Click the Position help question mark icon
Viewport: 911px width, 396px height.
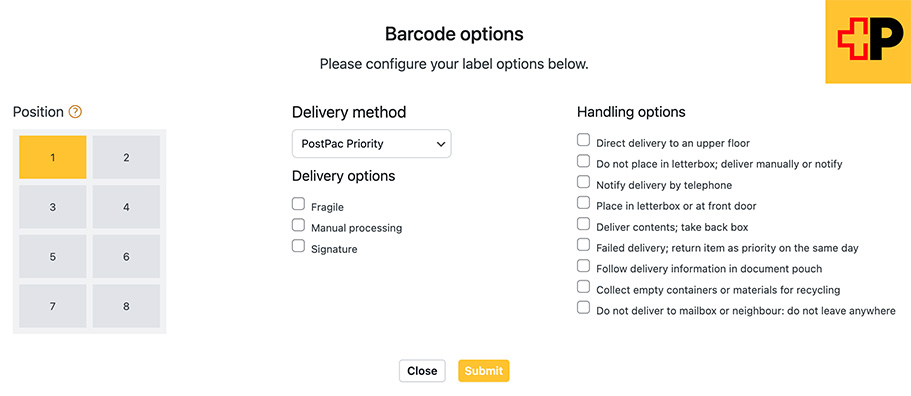coord(75,112)
